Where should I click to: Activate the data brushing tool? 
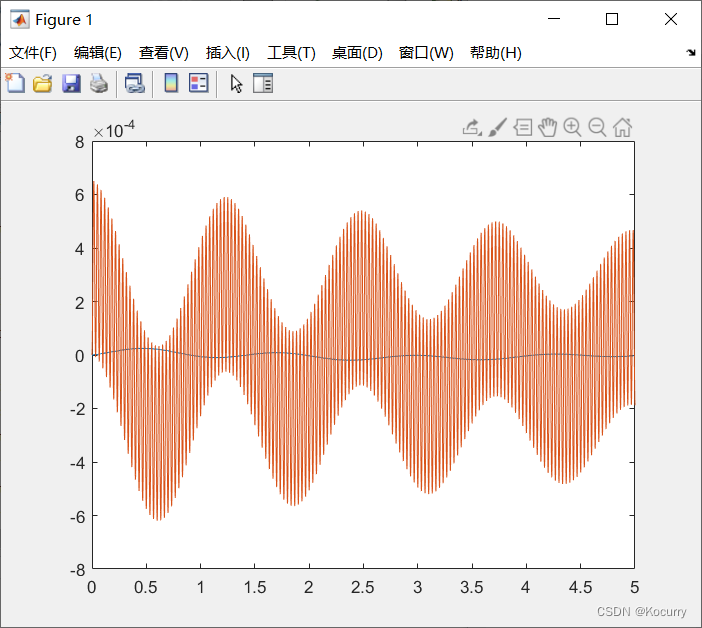pos(497,128)
